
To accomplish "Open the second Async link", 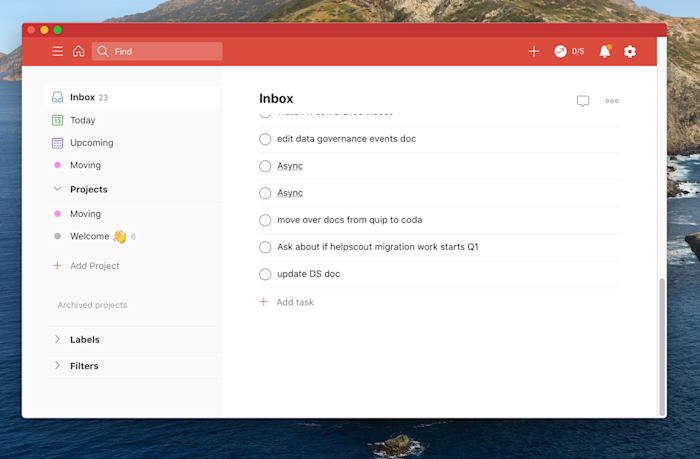I will click(290, 193).
